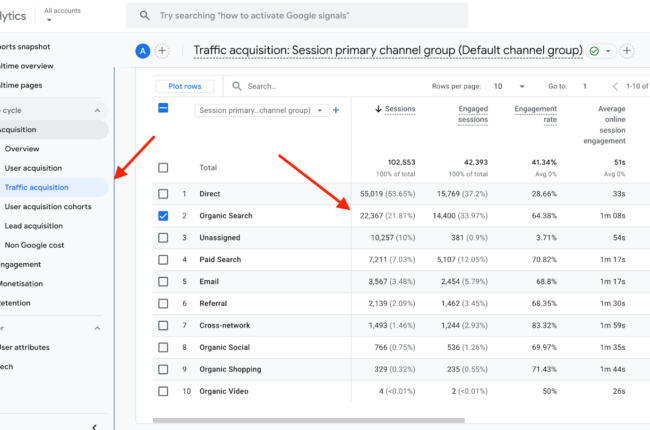Toggle the select-all rows checkbox in header
Viewport: 650px width, 430px height.
tap(163, 108)
